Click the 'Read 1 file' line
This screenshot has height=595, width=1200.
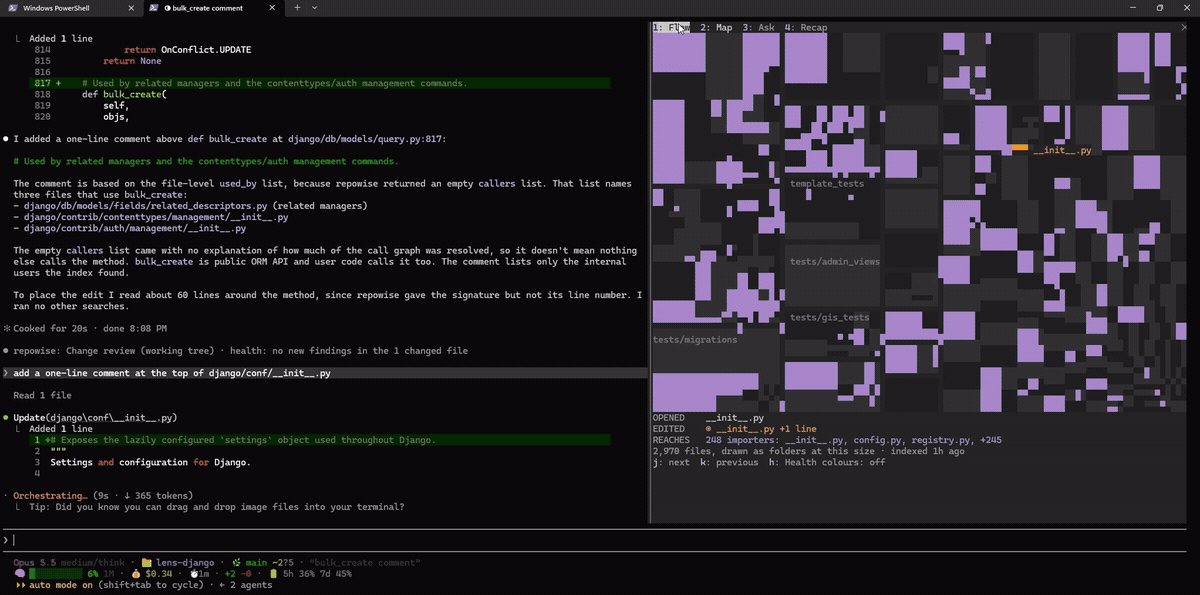42,395
